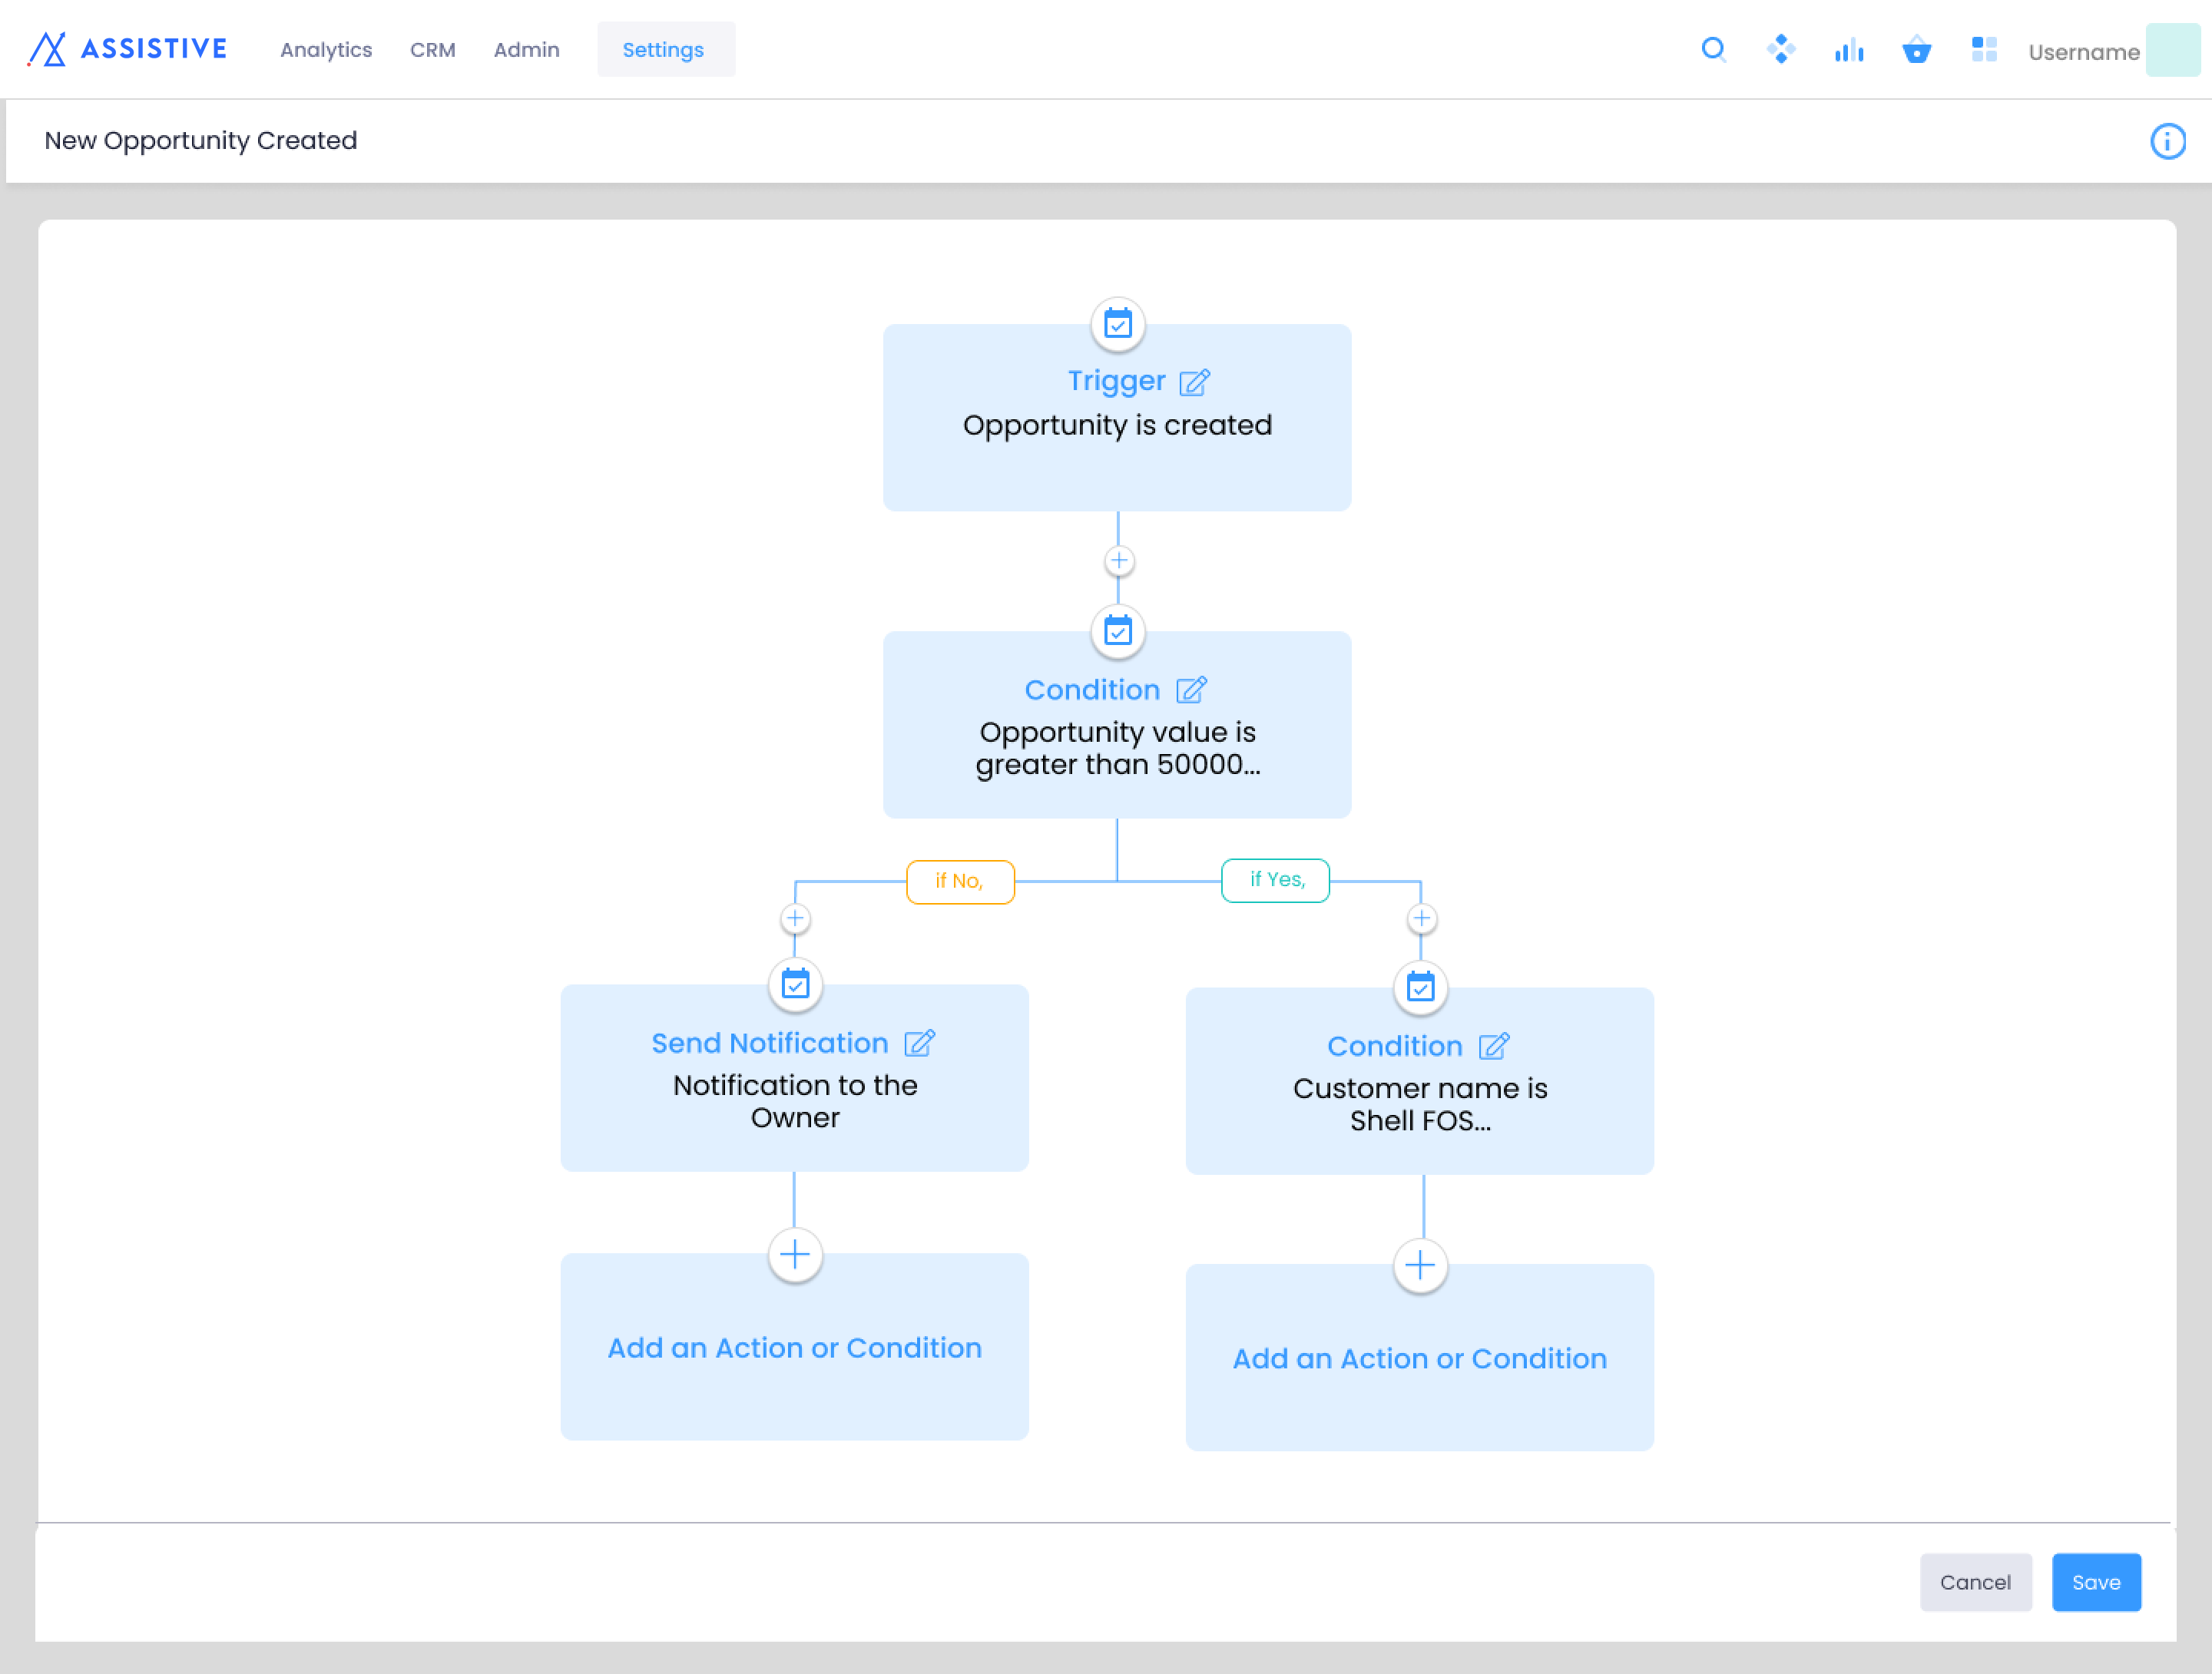Image resolution: width=2212 pixels, height=1674 pixels.
Task: Edit the Opportunity value Condition pencil
Action: pos(1191,690)
